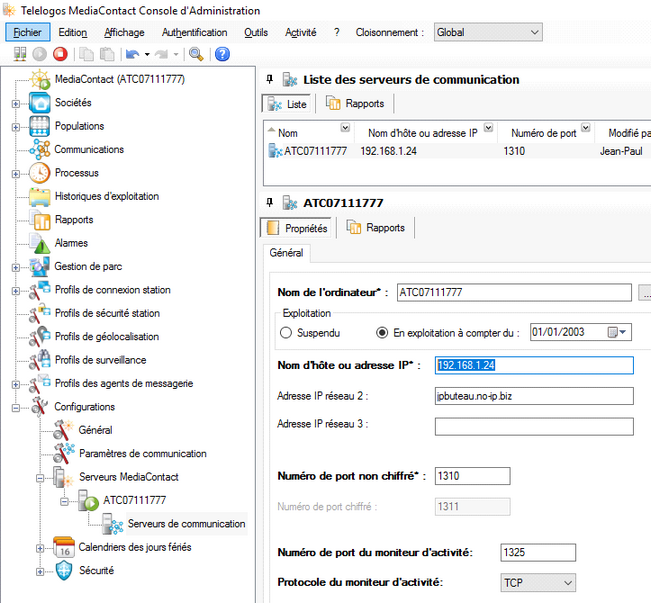Open the Edition menu

[x=73, y=32]
